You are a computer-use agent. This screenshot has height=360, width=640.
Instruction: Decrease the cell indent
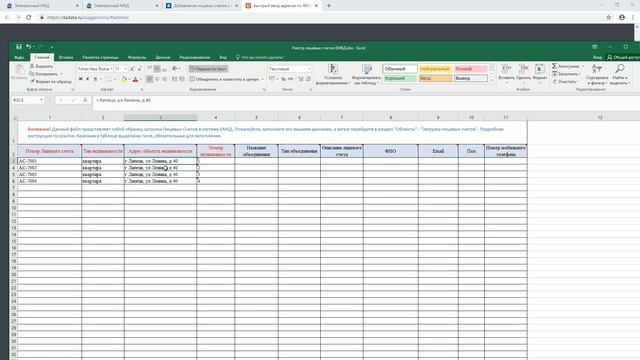(174, 79)
